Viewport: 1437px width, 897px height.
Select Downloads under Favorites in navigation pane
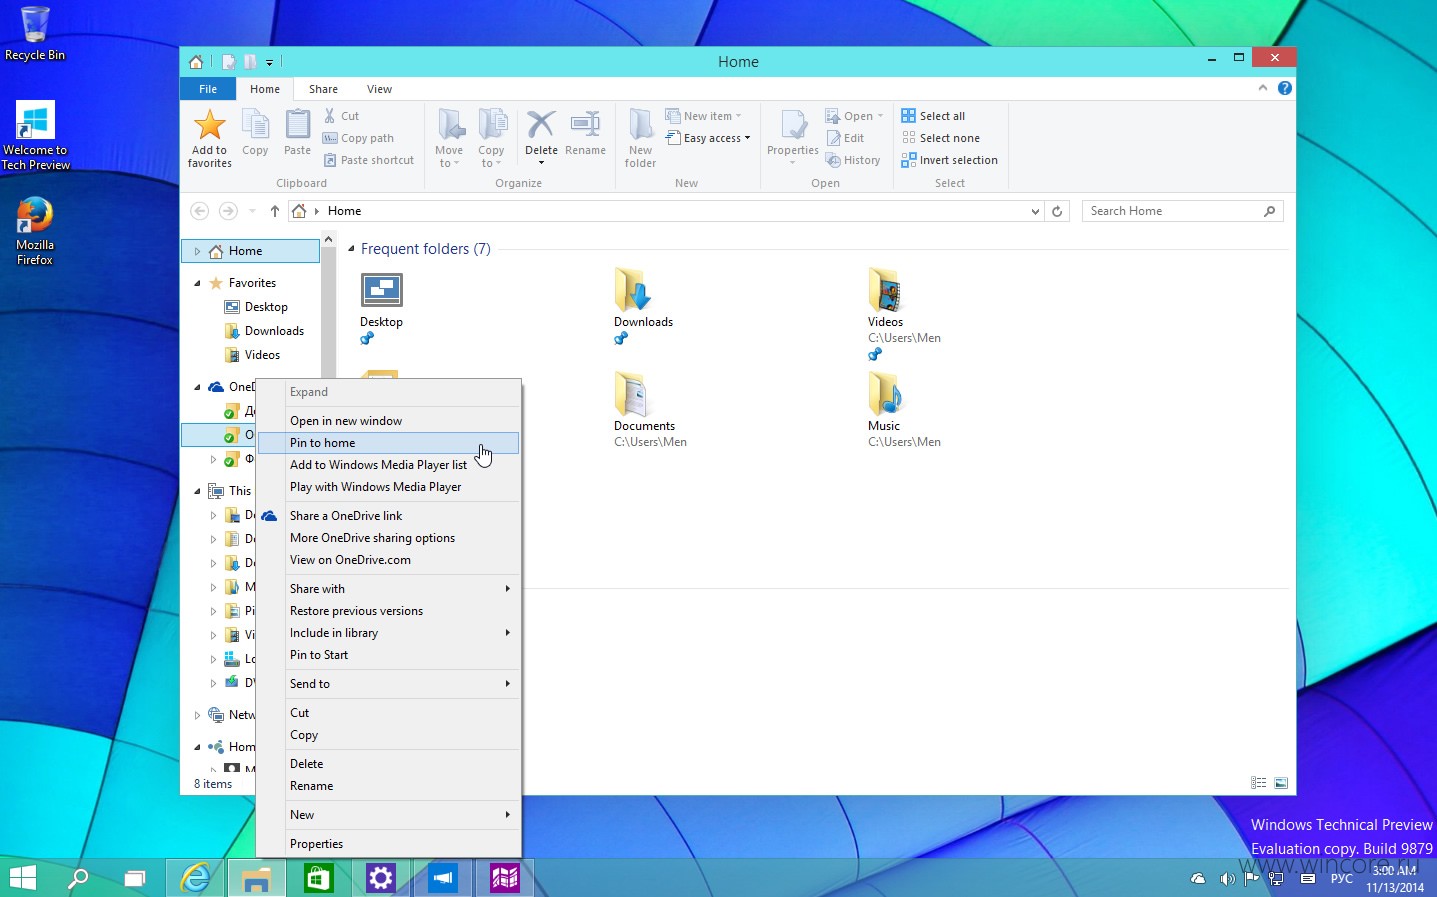pos(274,331)
